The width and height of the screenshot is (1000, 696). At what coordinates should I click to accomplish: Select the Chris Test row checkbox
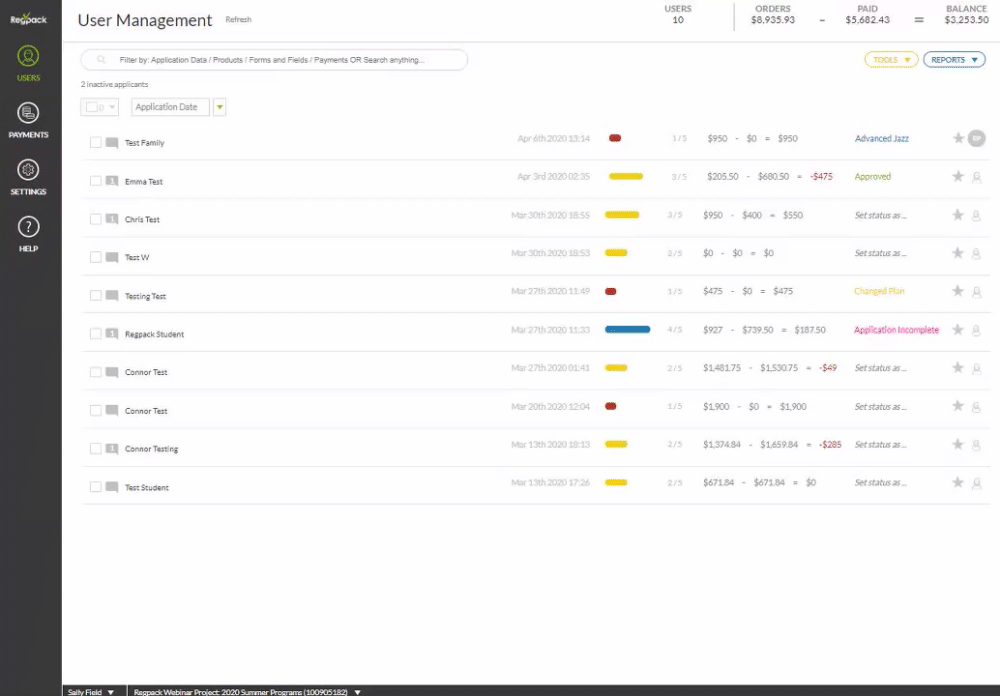click(96, 219)
